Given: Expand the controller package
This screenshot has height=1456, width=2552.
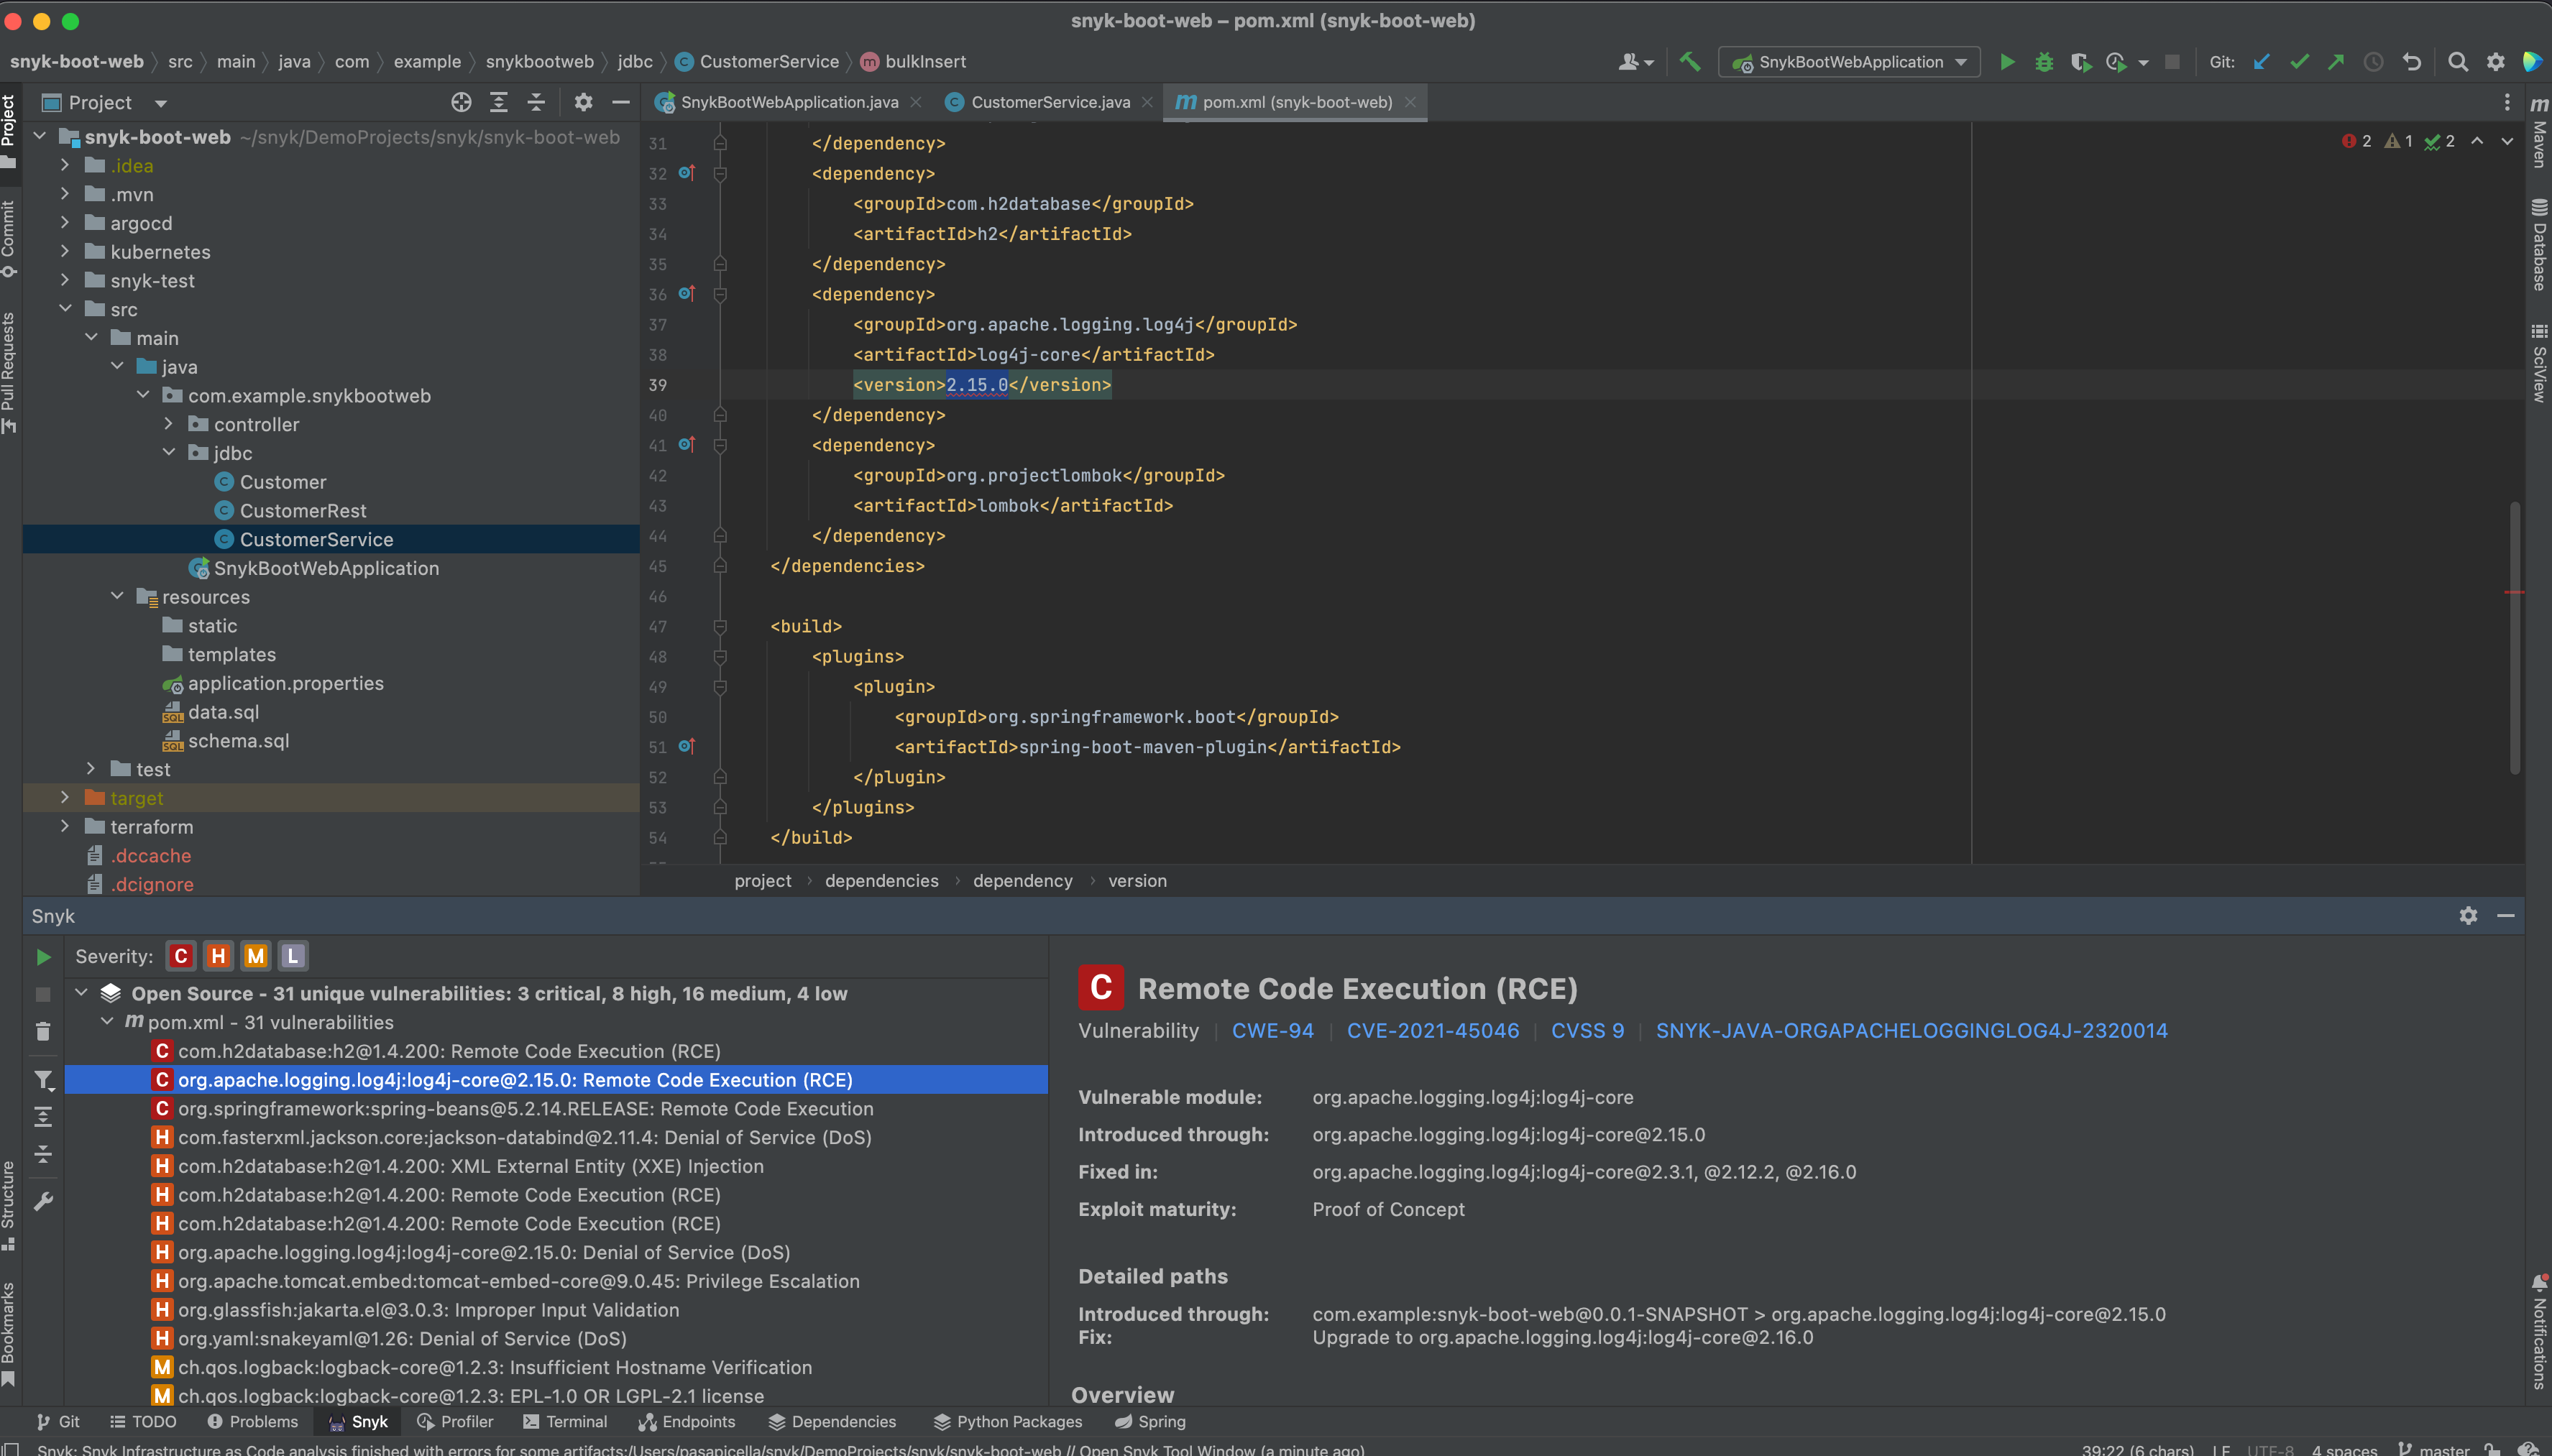Looking at the screenshot, I should point(169,424).
